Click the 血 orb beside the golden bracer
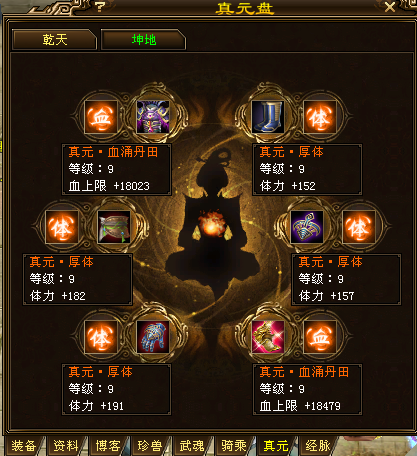The width and height of the screenshot is (417, 456). pos(320,337)
